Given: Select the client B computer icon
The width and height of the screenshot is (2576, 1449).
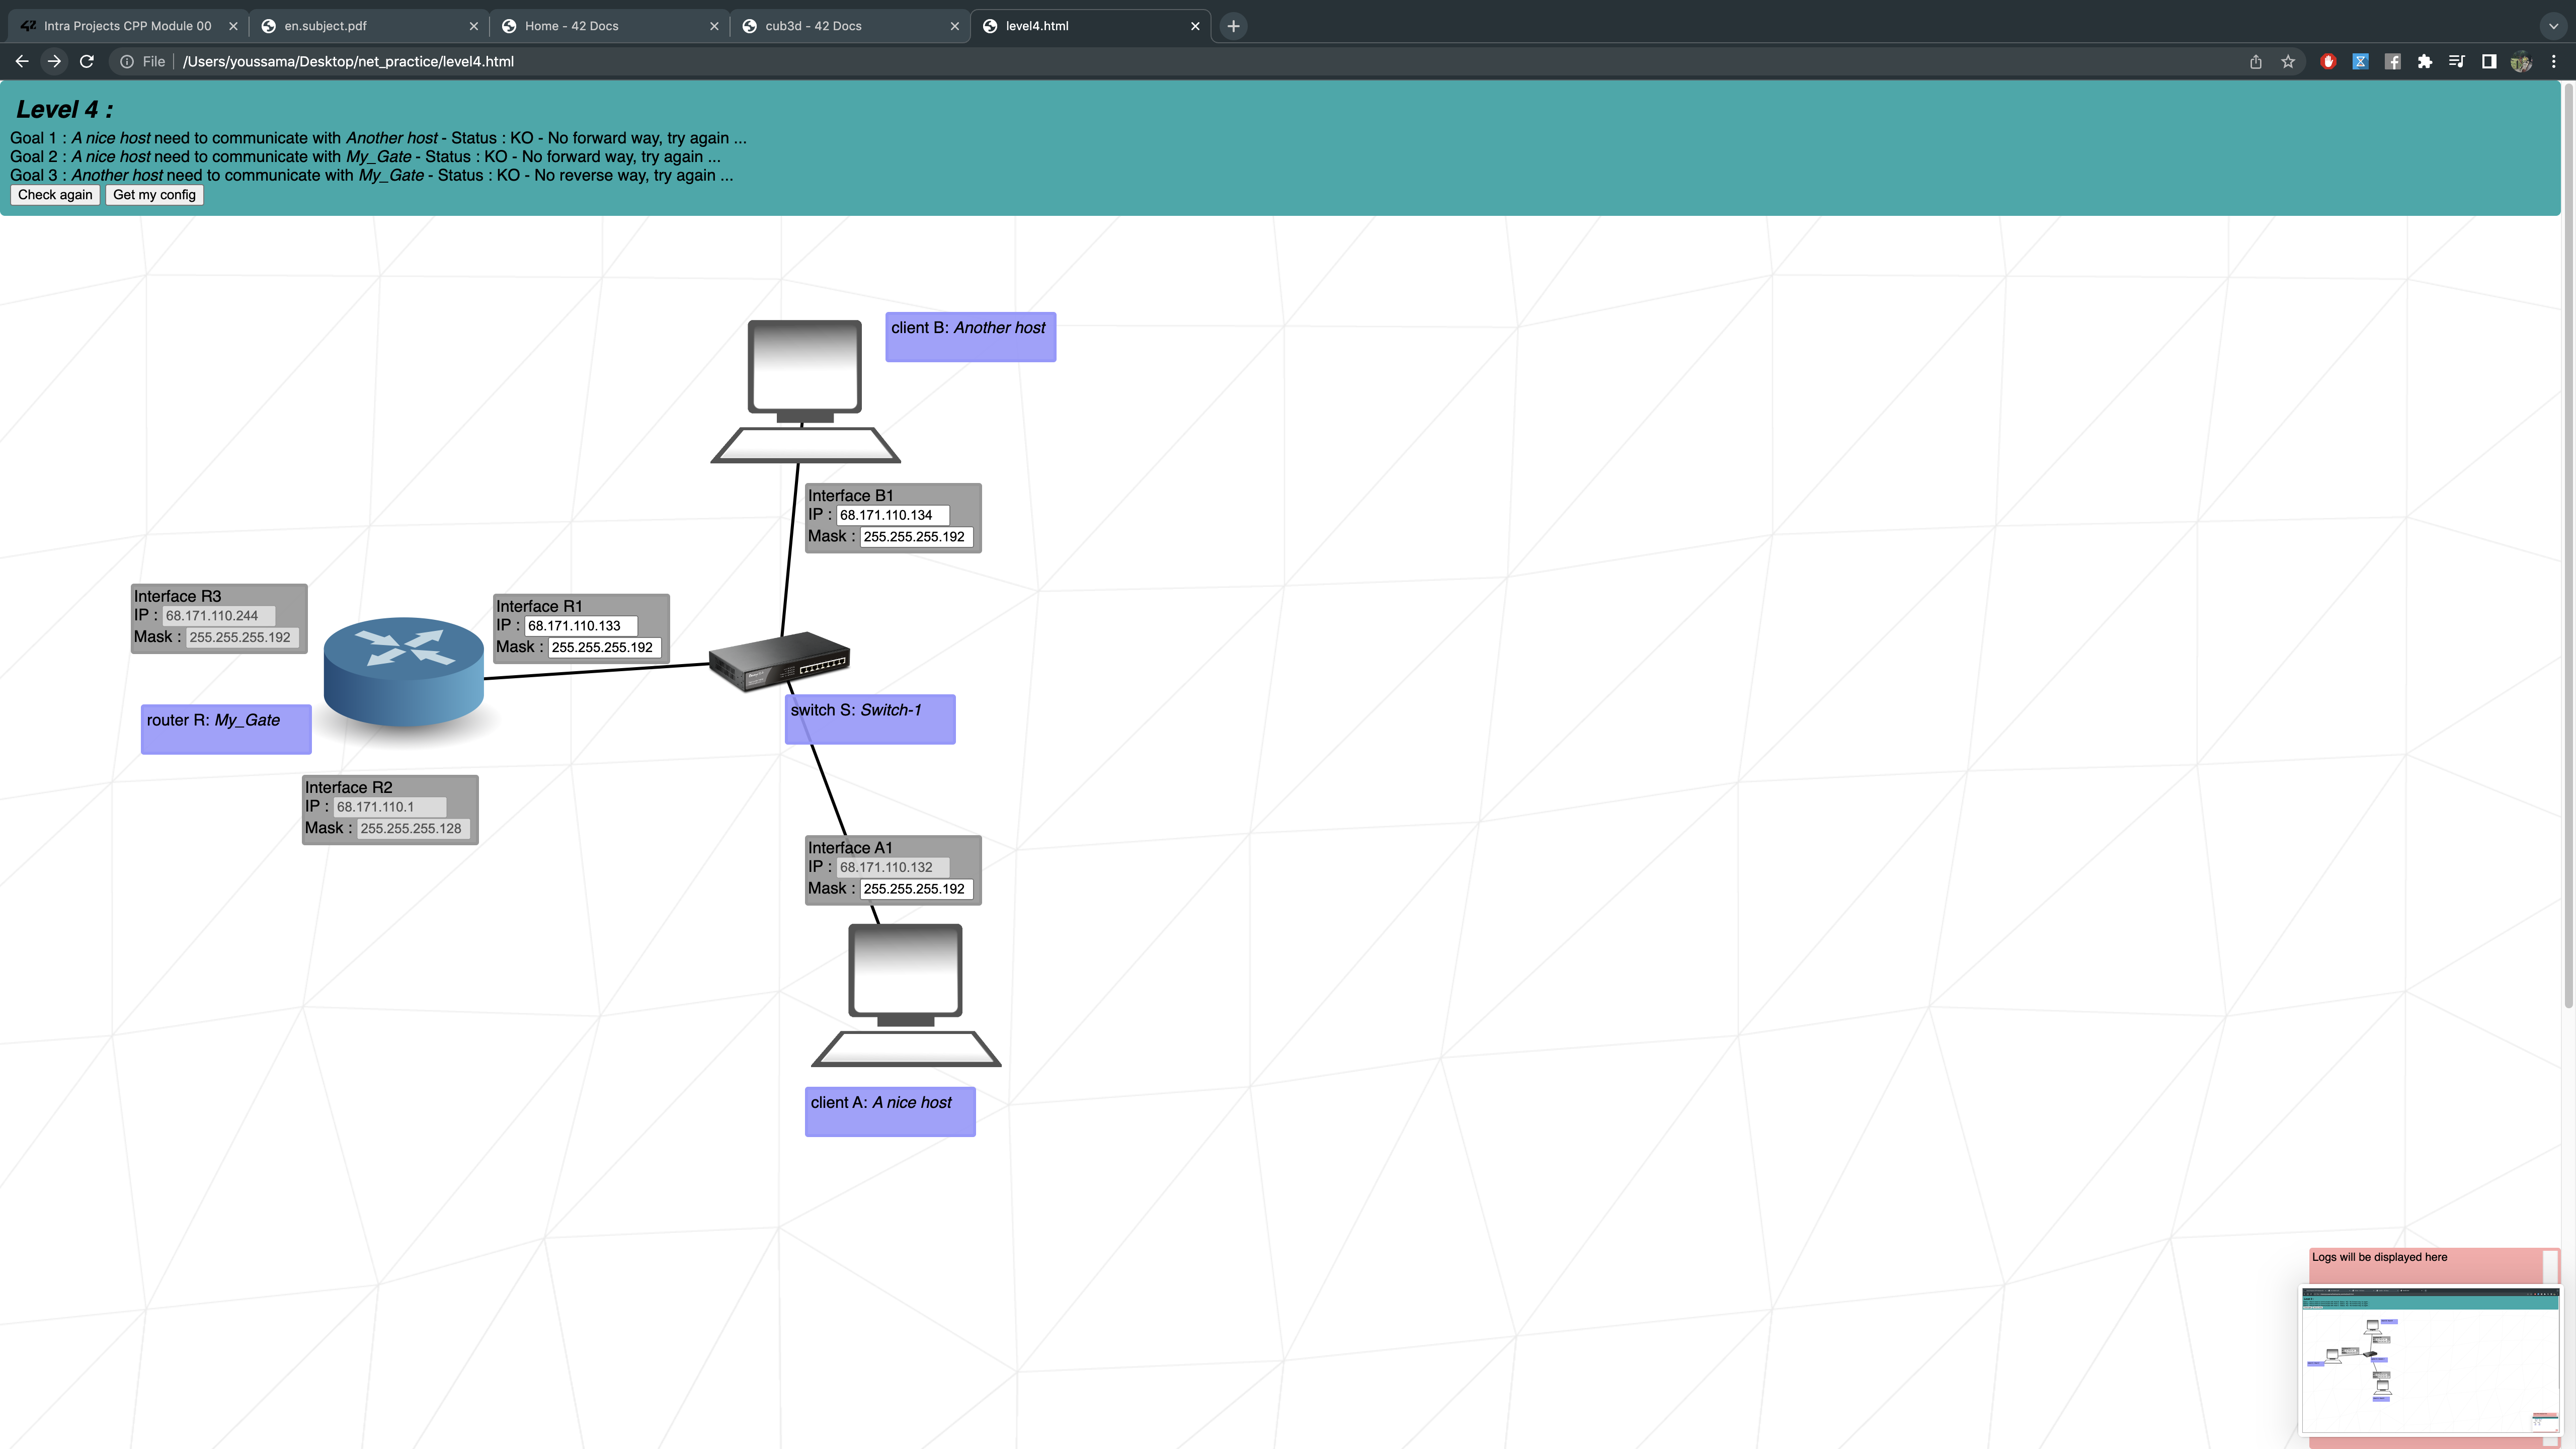Looking at the screenshot, I should coord(805,391).
